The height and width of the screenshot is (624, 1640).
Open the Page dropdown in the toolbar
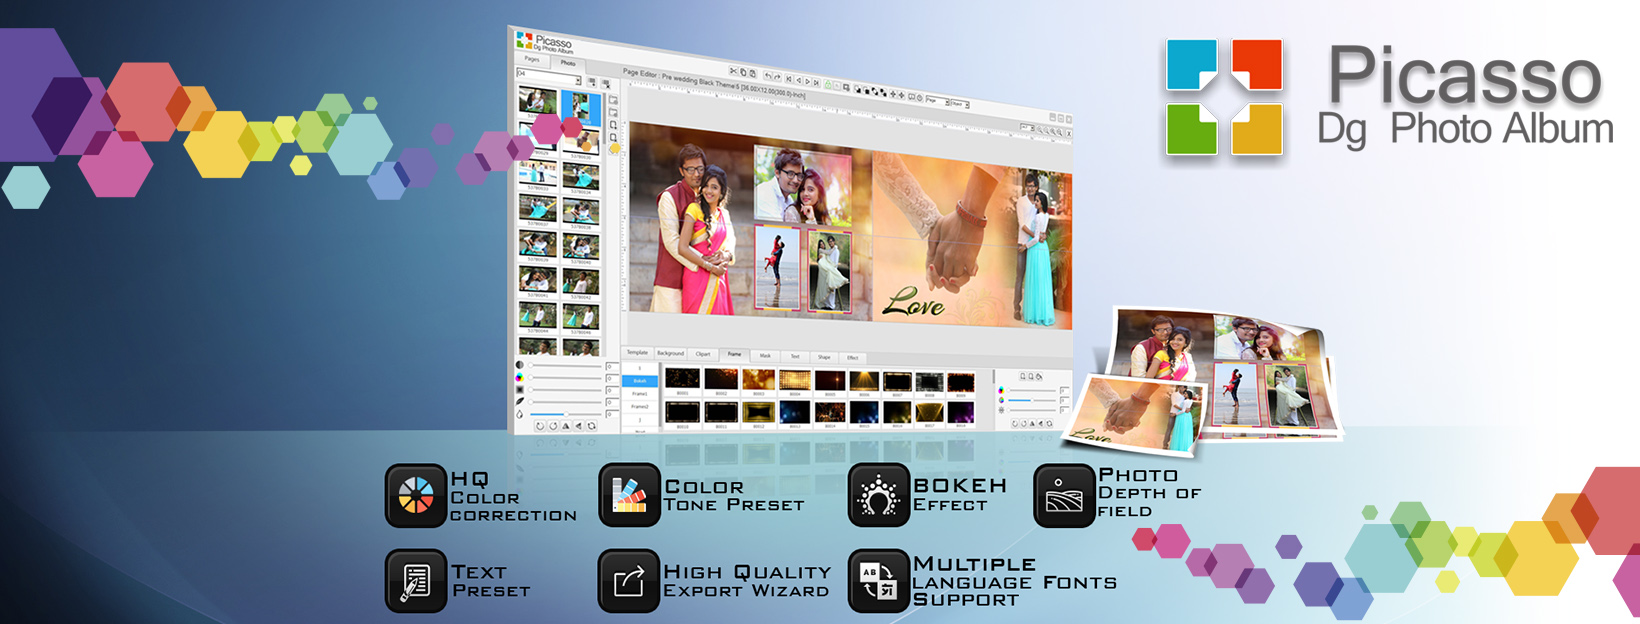[936, 100]
